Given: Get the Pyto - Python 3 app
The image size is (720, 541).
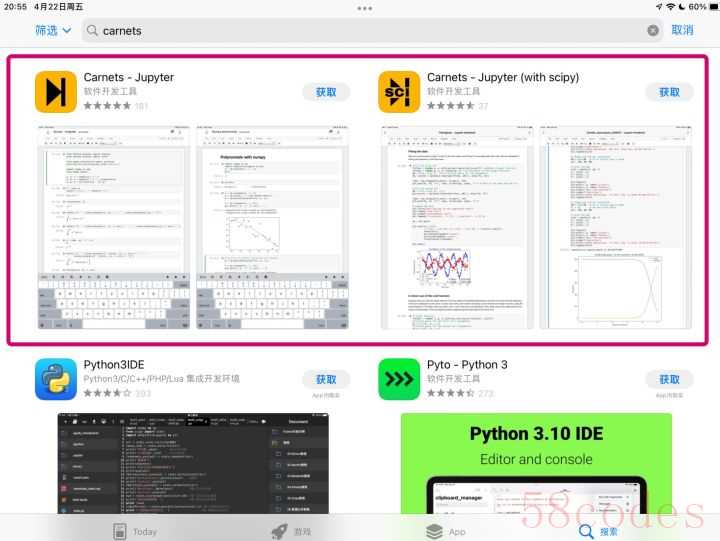Looking at the screenshot, I should (x=669, y=379).
